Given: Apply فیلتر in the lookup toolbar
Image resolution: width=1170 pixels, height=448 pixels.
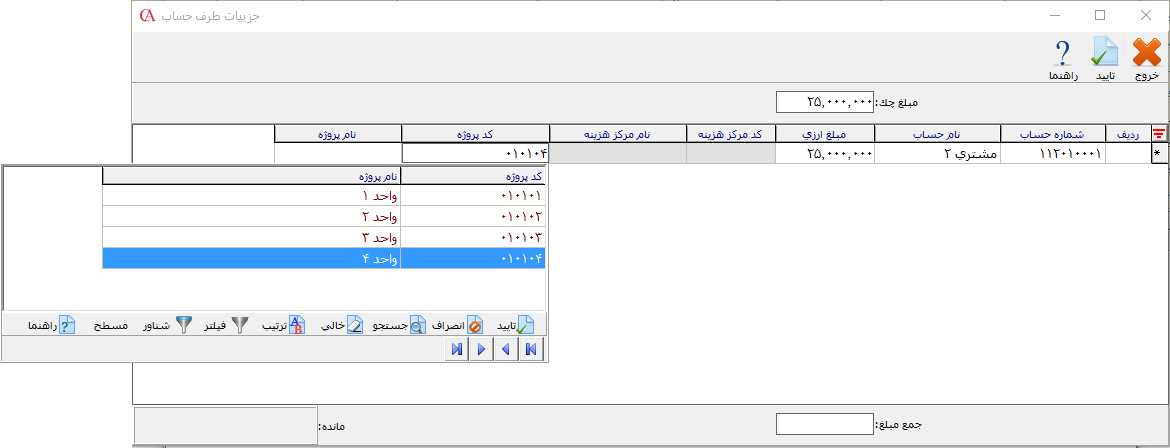Looking at the screenshot, I should tap(226, 326).
